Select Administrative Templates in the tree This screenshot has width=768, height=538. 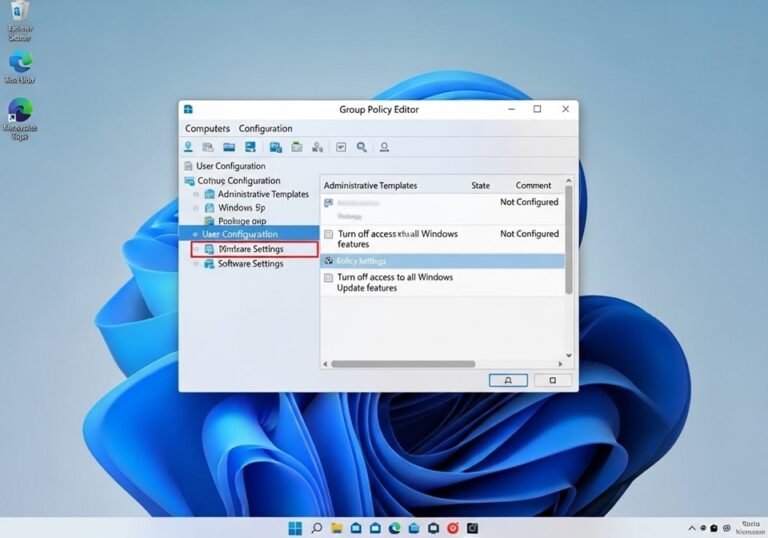pos(263,194)
